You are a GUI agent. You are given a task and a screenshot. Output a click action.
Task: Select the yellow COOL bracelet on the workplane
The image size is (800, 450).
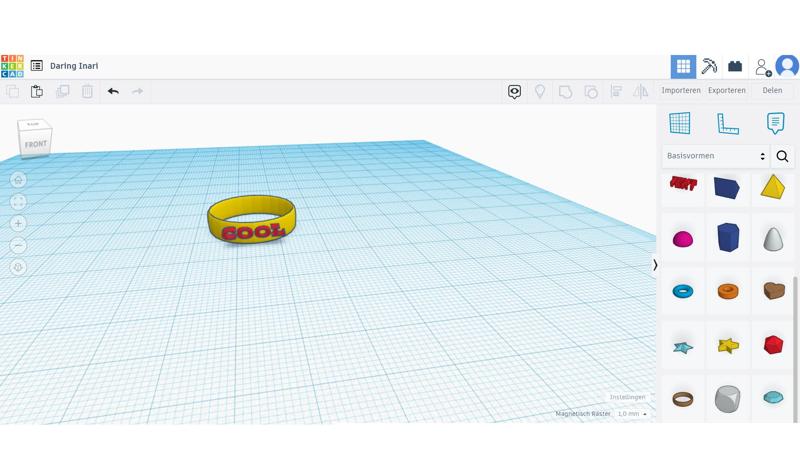click(252, 219)
